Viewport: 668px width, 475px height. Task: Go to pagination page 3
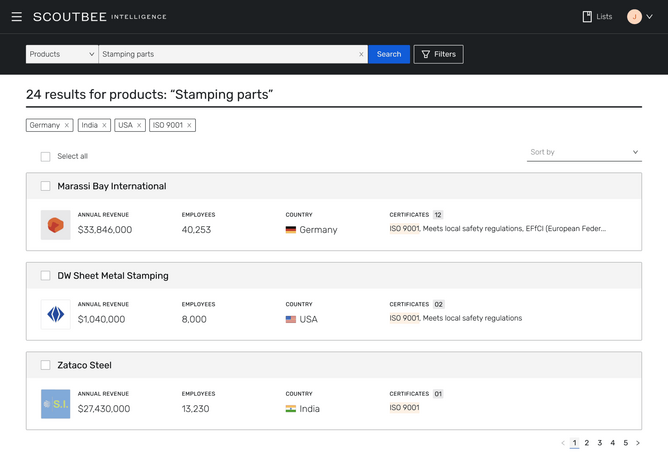click(599, 443)
